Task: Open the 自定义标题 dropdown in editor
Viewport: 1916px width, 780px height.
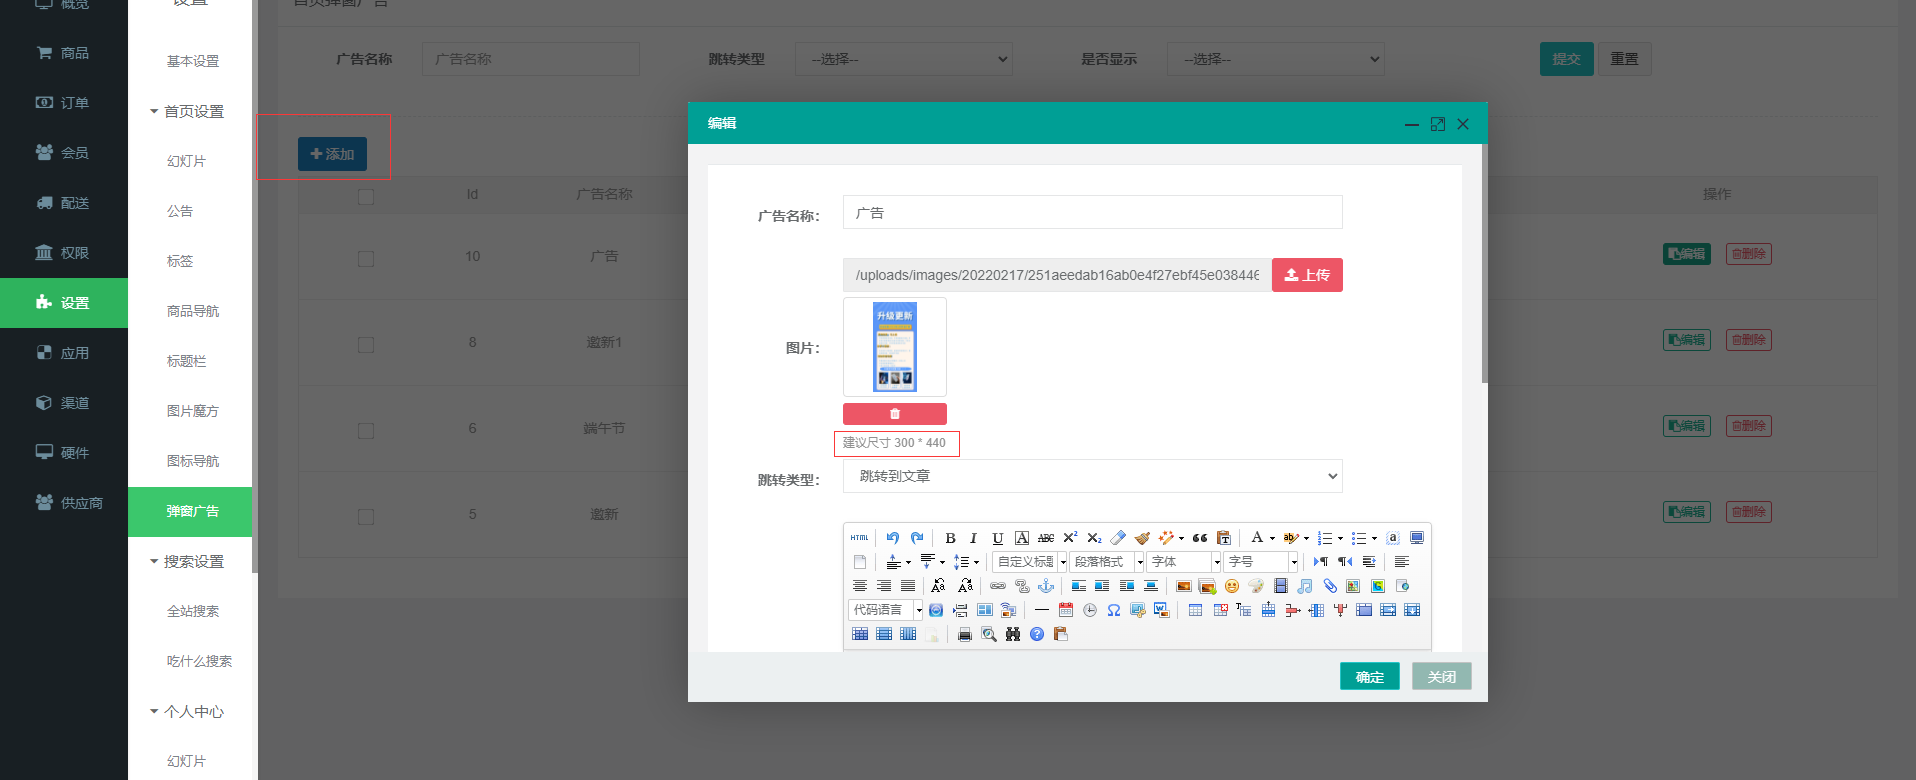Action: (x=1030, y=562)
